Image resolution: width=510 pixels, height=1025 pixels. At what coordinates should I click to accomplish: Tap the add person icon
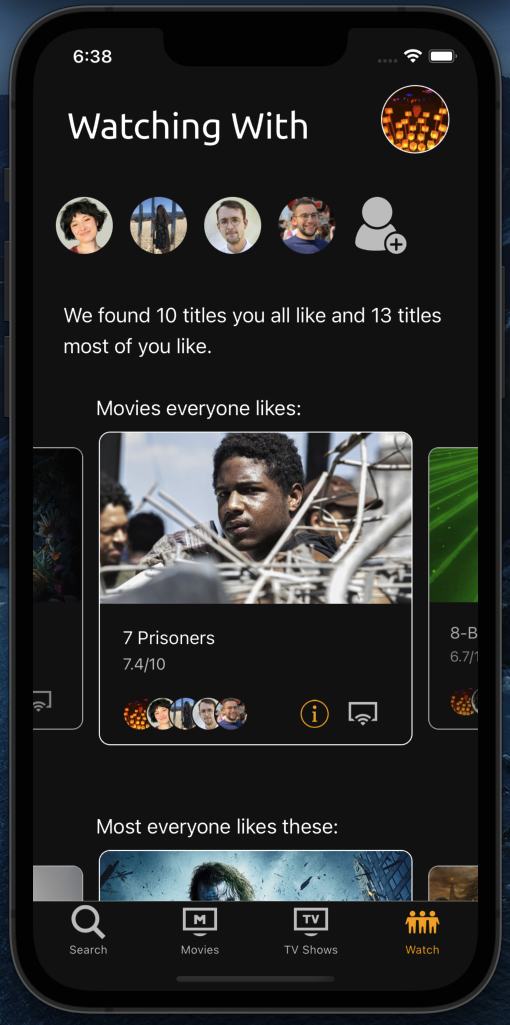(381, 226)
